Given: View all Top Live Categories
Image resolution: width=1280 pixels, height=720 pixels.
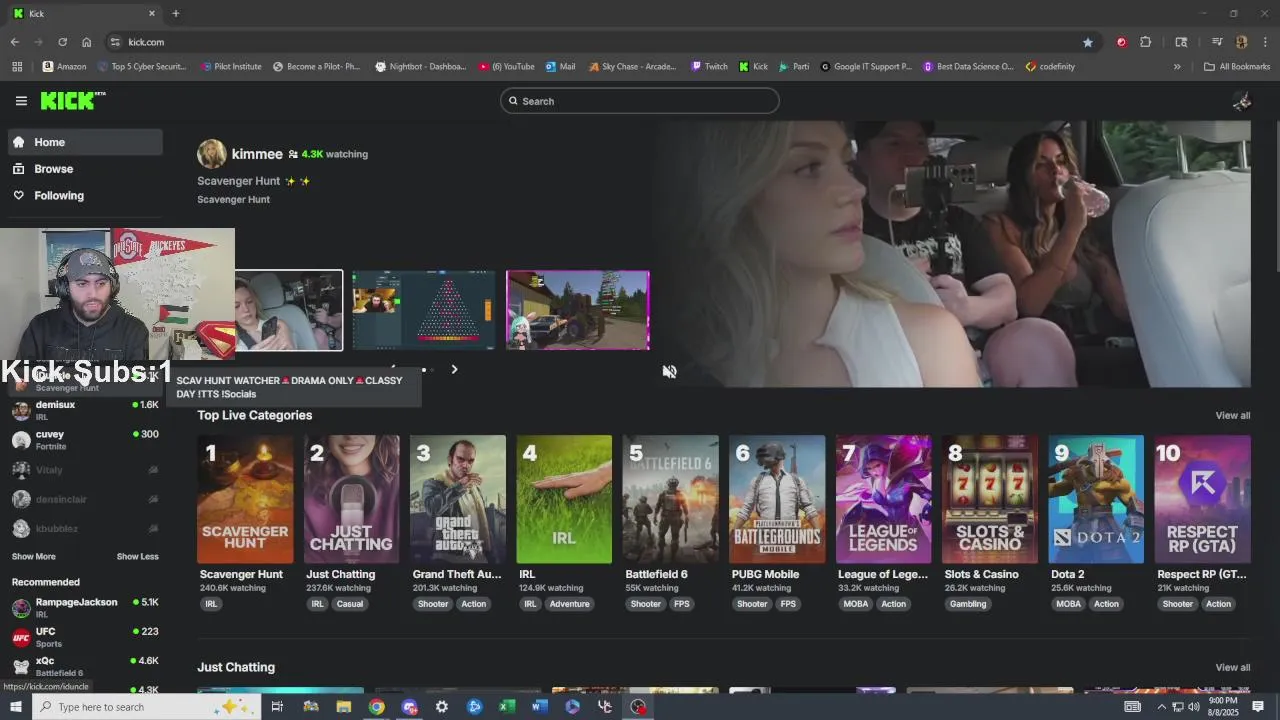Looking at the screenshot, I should pyautogui.click(x=1232, y=415).
